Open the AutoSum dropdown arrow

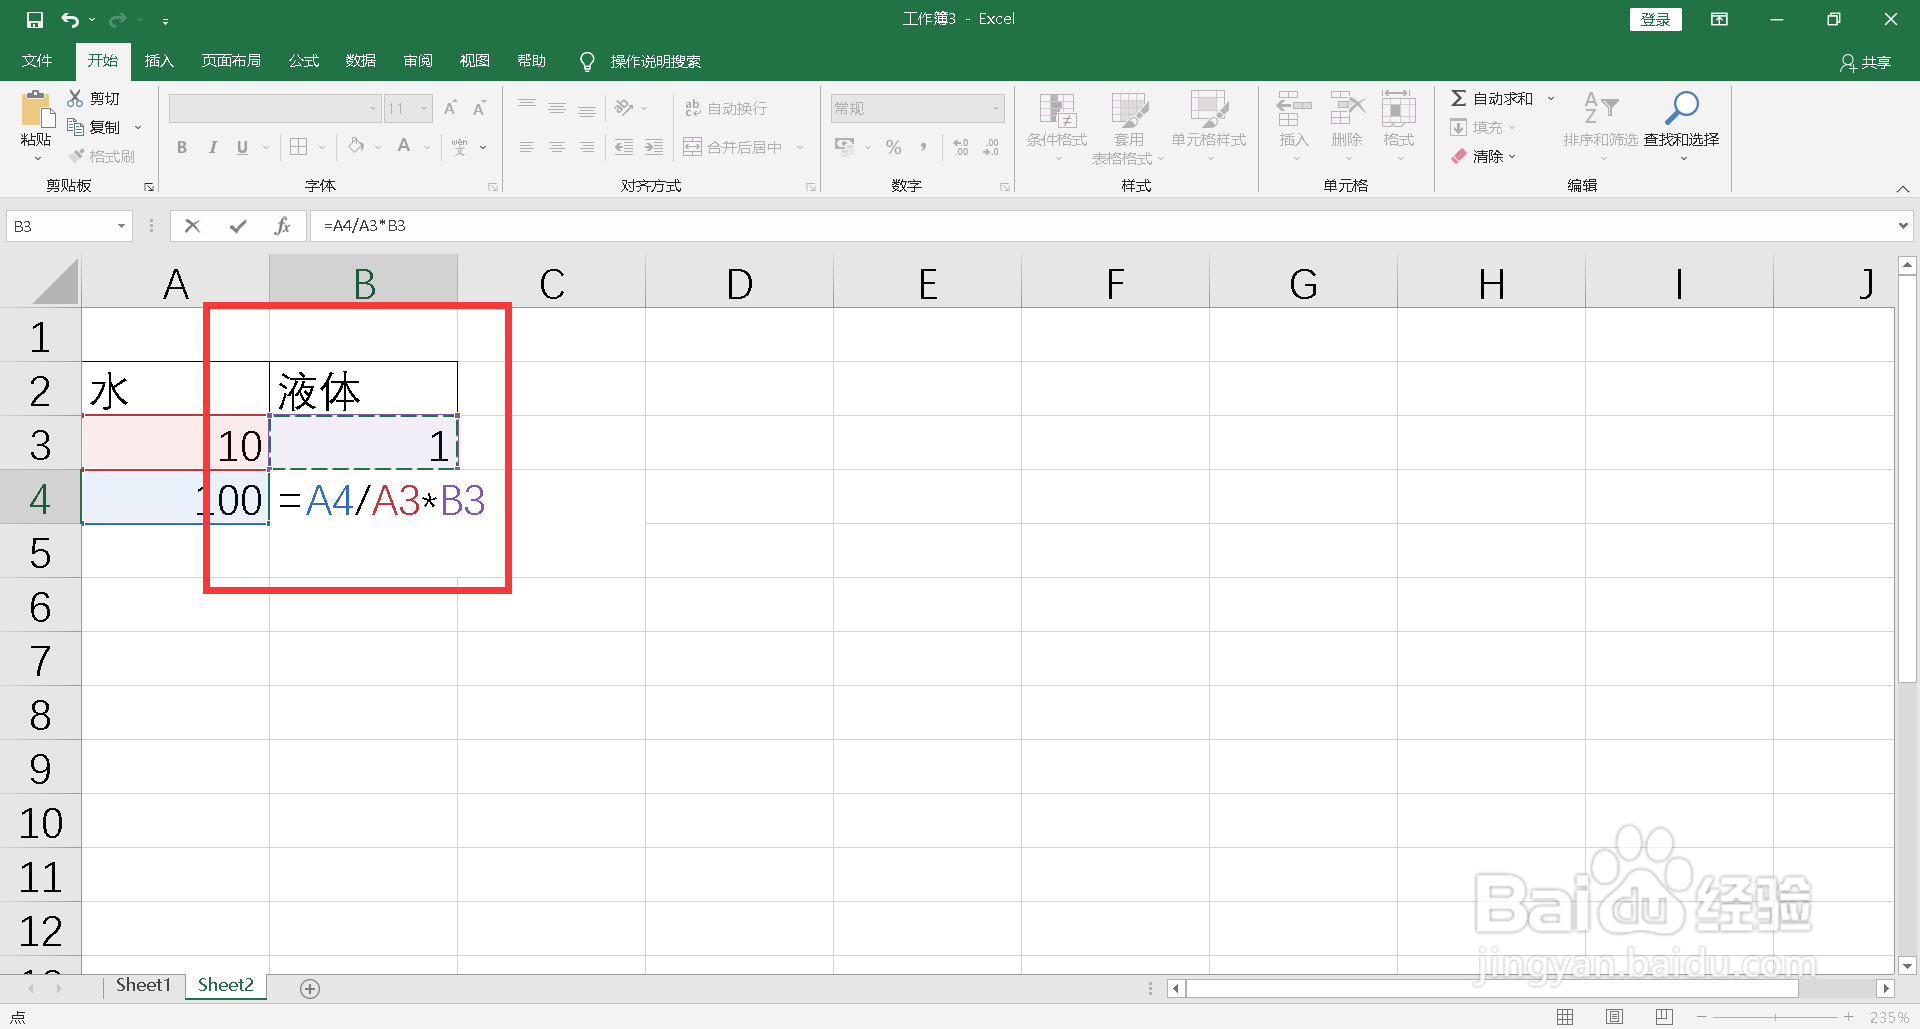pyautogui.click(x=1551, y=98)
